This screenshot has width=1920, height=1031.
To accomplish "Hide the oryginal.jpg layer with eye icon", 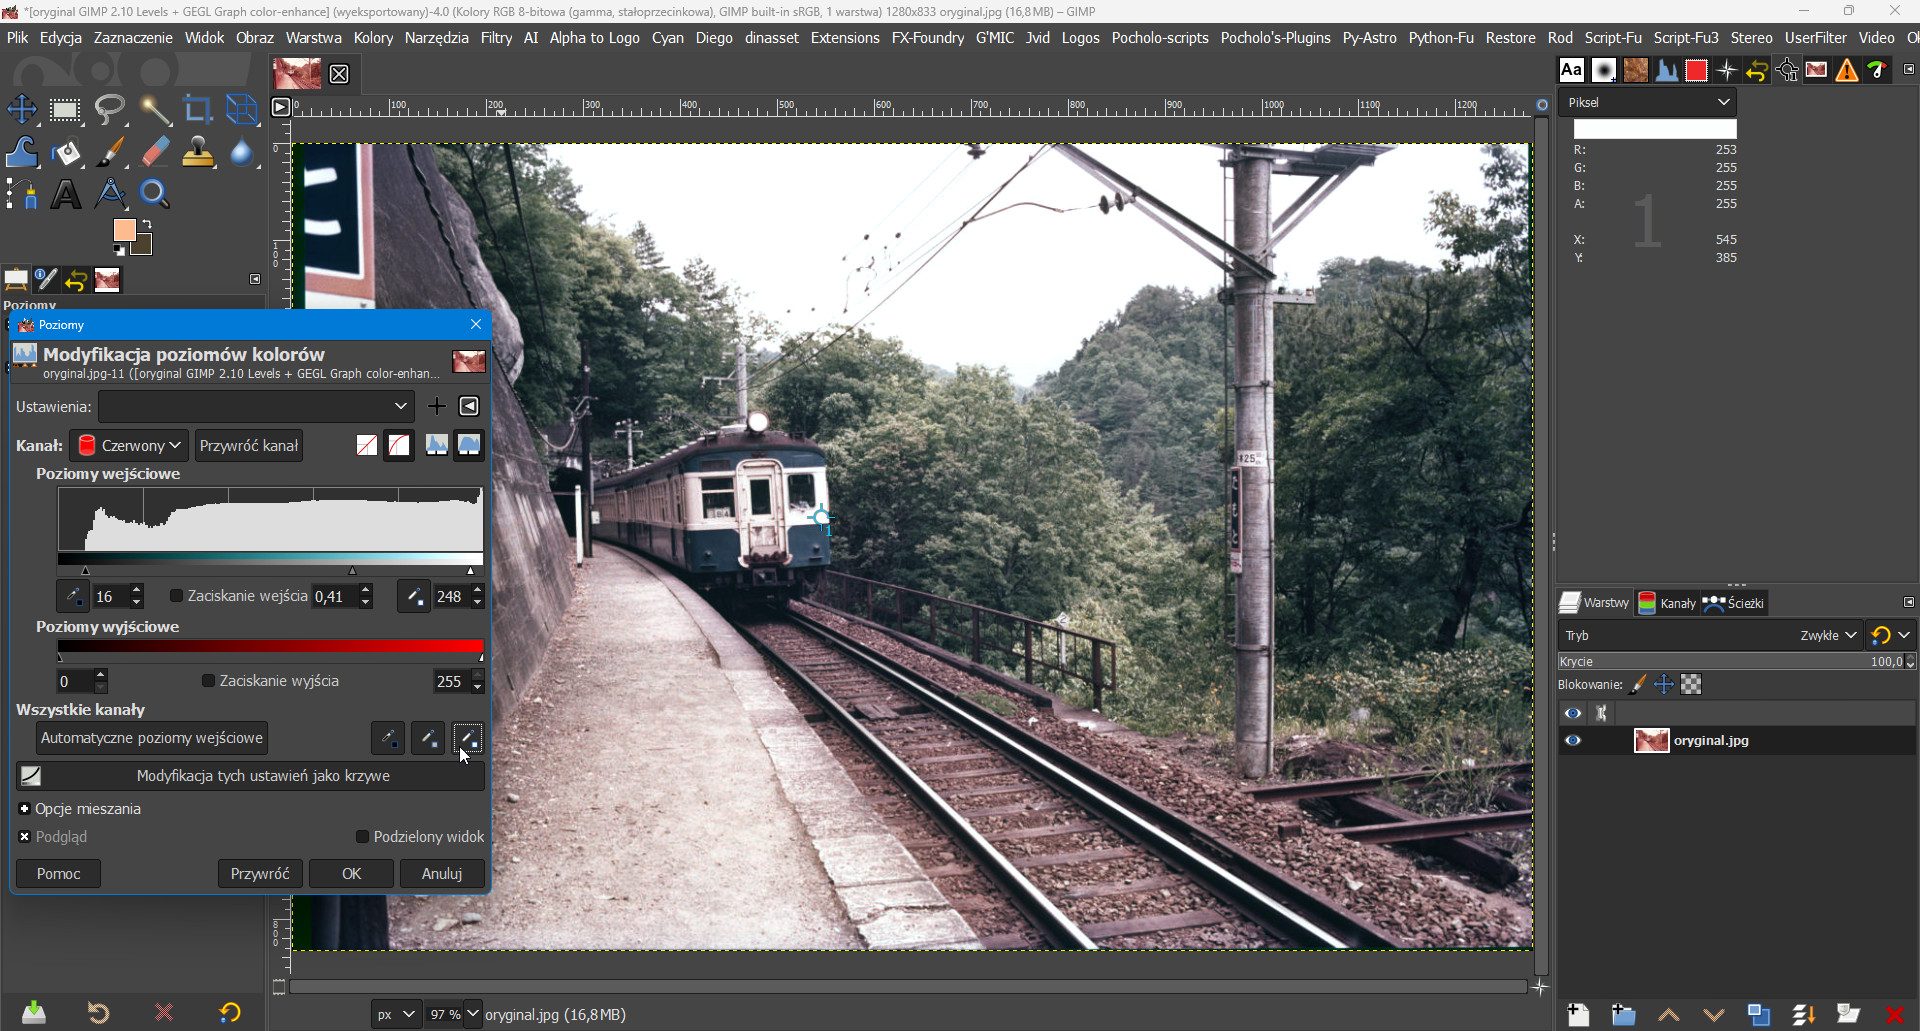I will point(1573,741).
